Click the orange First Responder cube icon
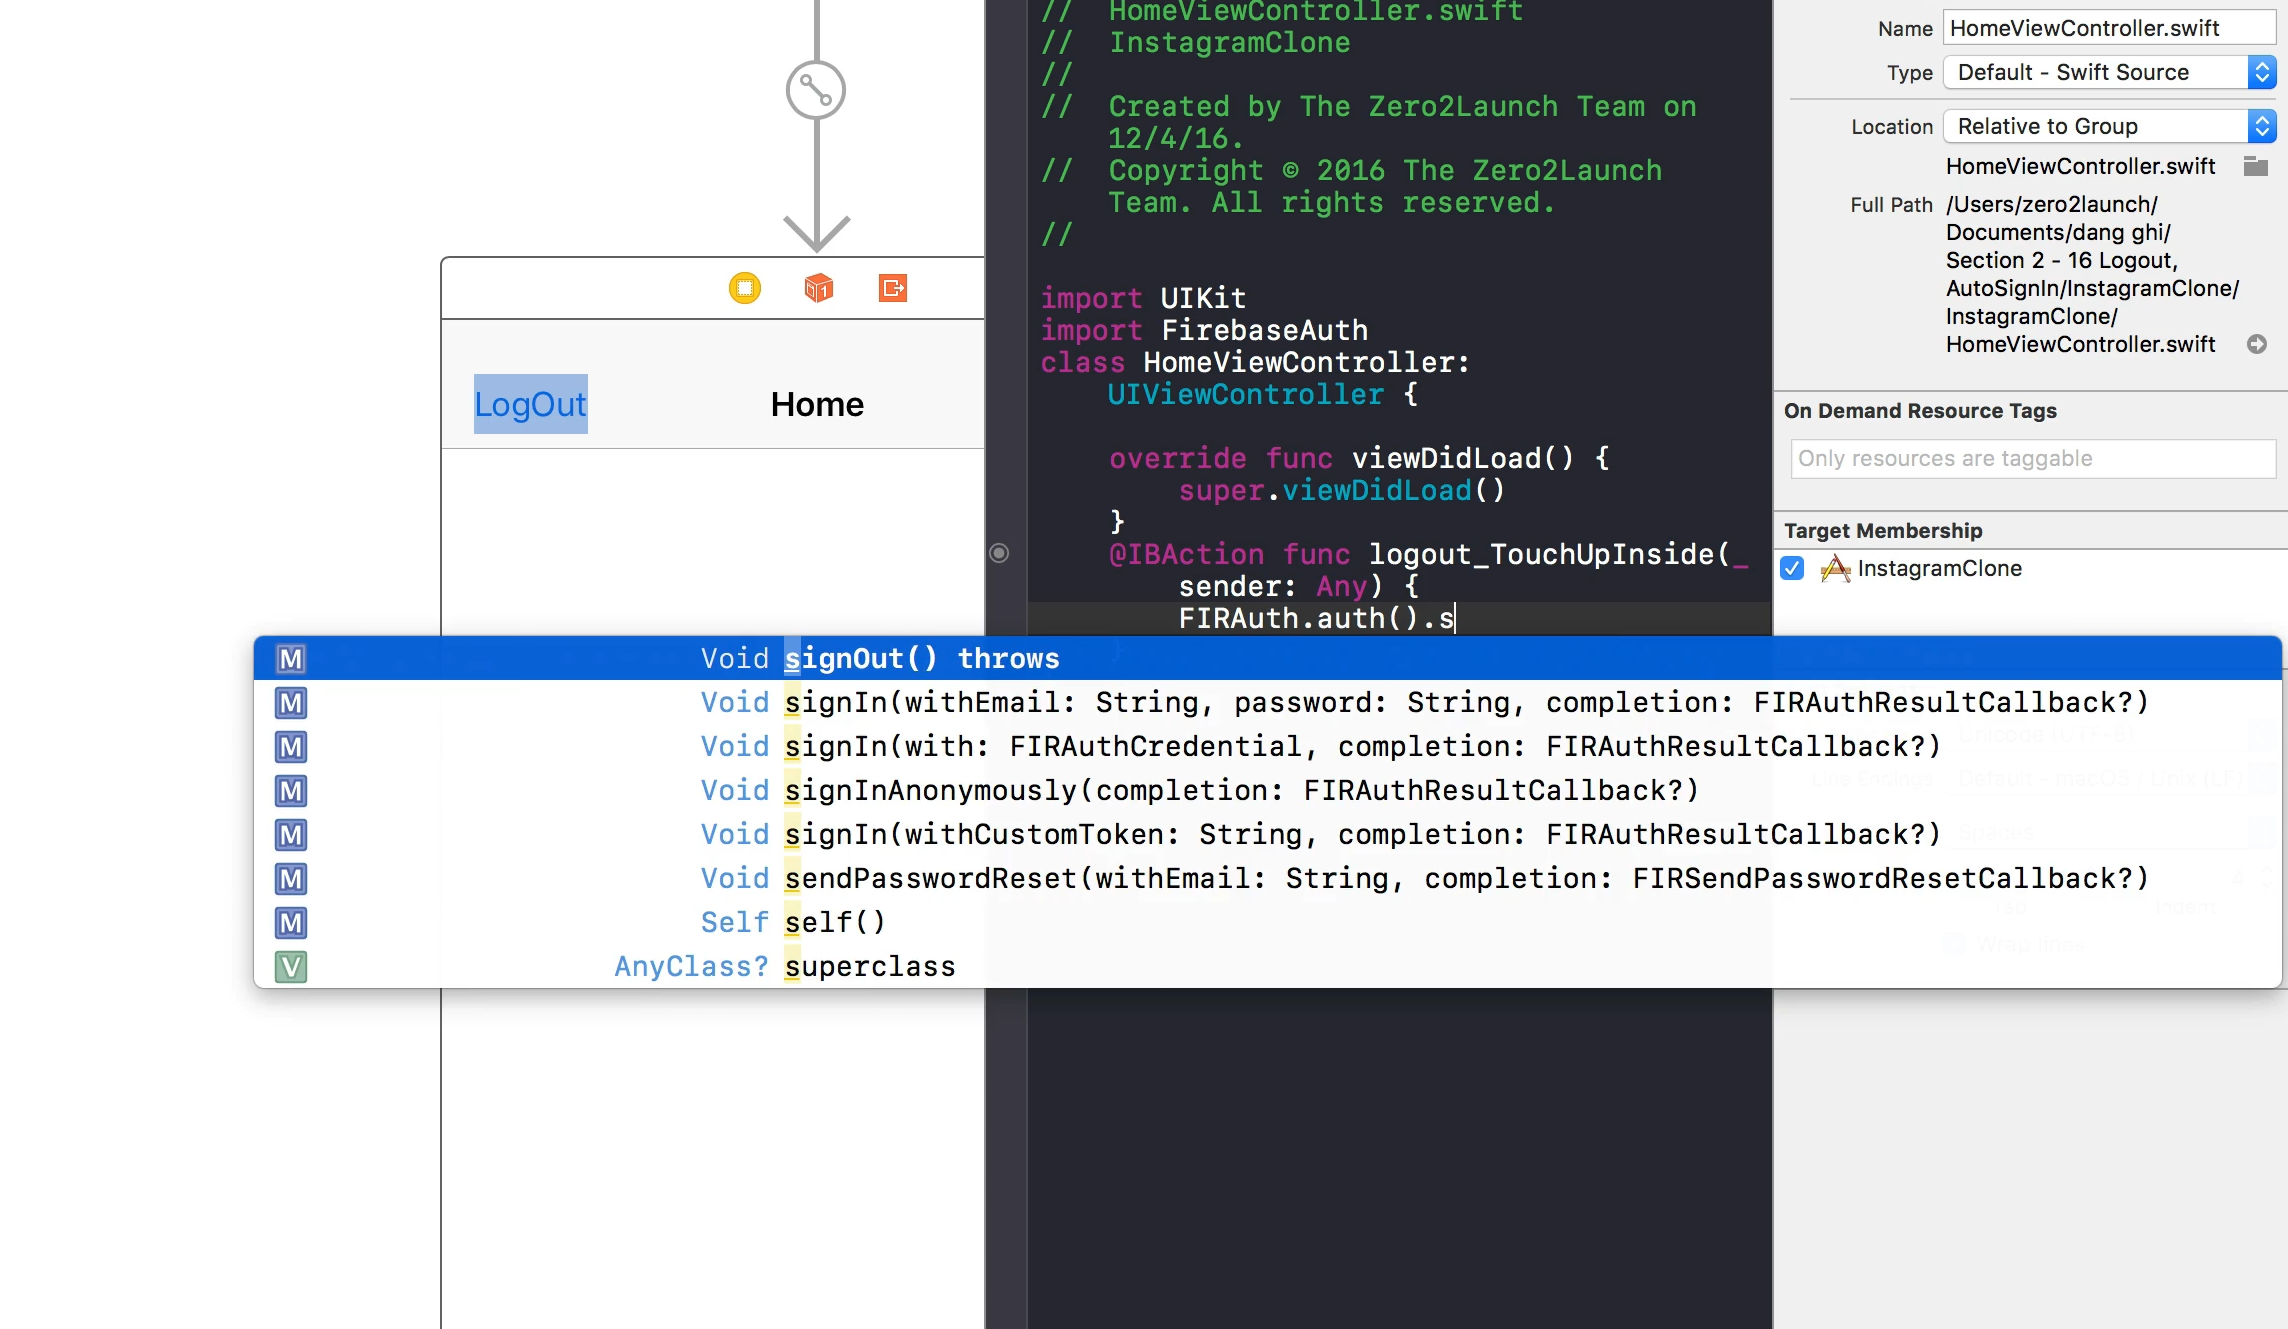Screen dimensions: 2288x1329 coord(819,288)
